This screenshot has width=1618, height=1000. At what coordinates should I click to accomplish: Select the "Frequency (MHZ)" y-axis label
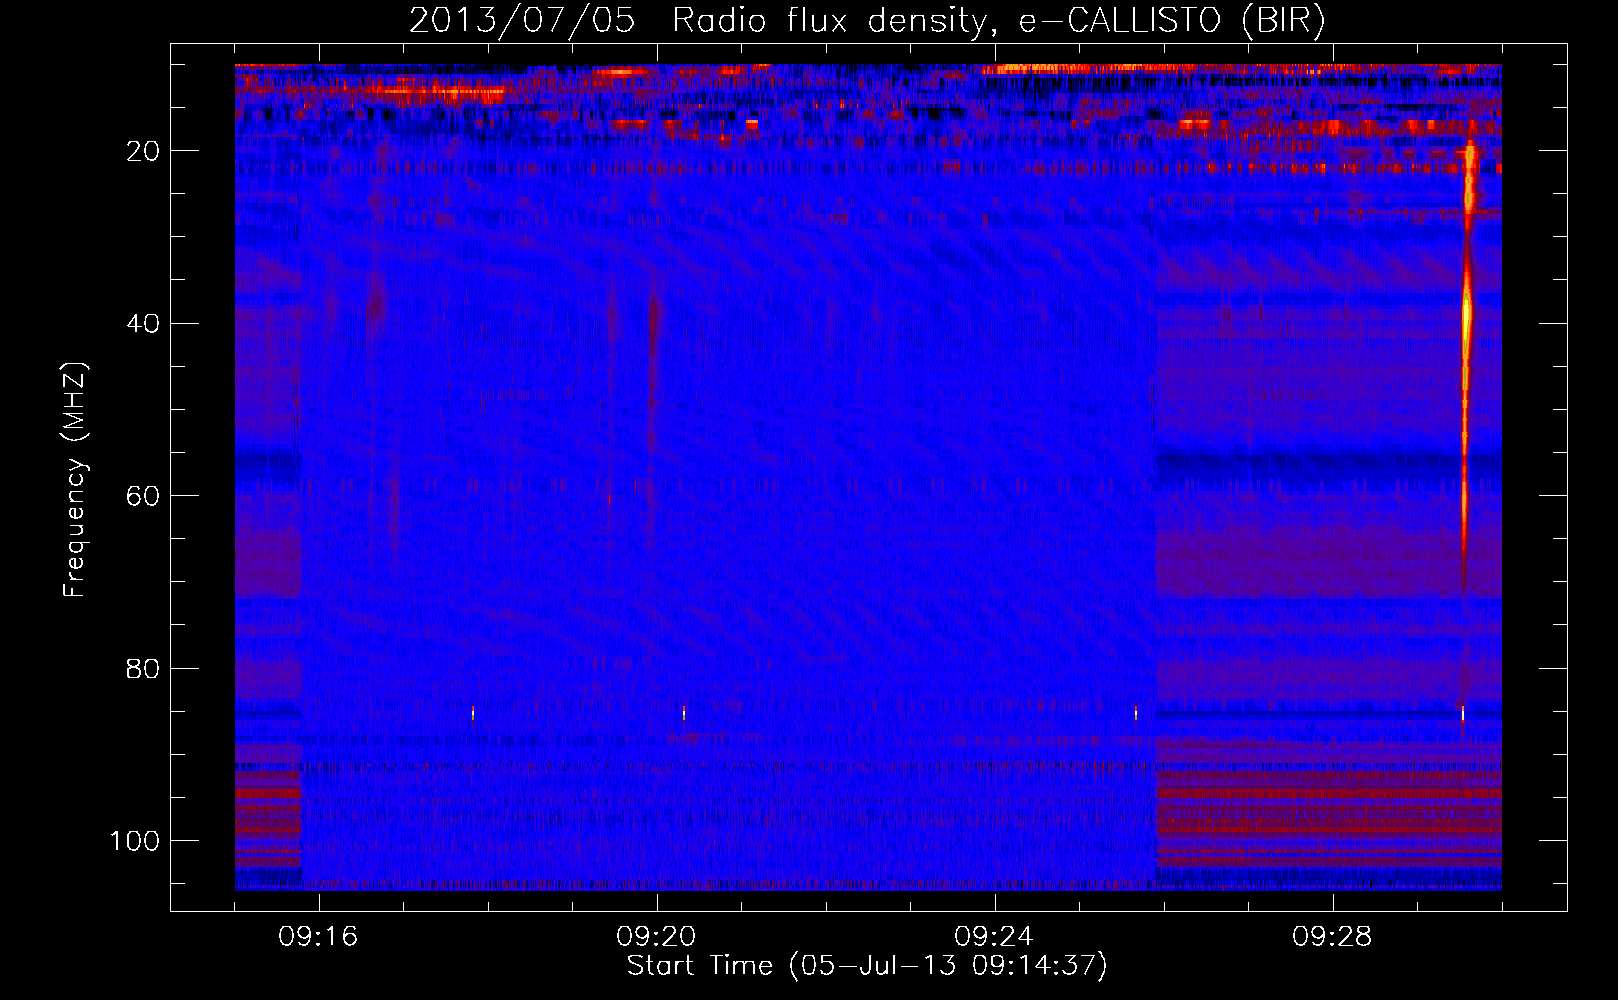point(76,480)
